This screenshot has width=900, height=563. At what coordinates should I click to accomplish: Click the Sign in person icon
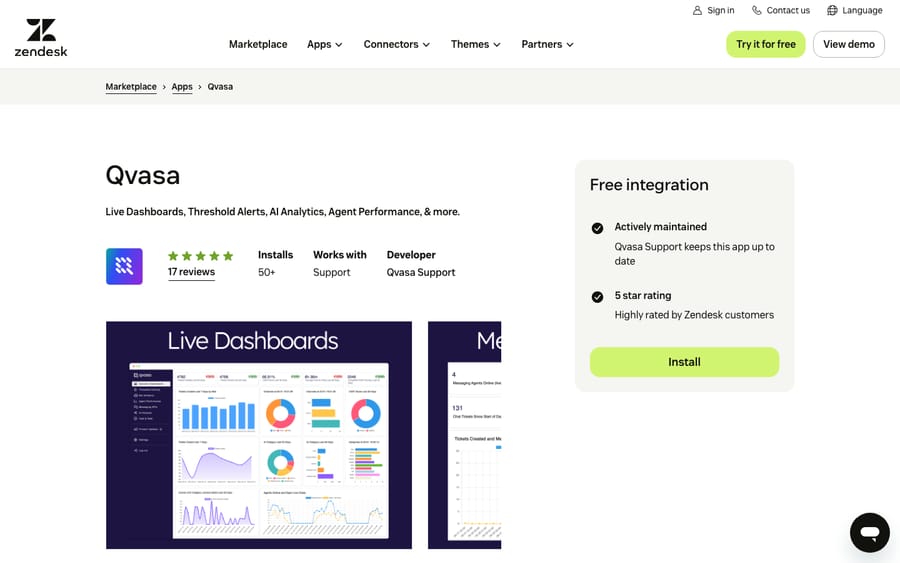coord(697,10)
